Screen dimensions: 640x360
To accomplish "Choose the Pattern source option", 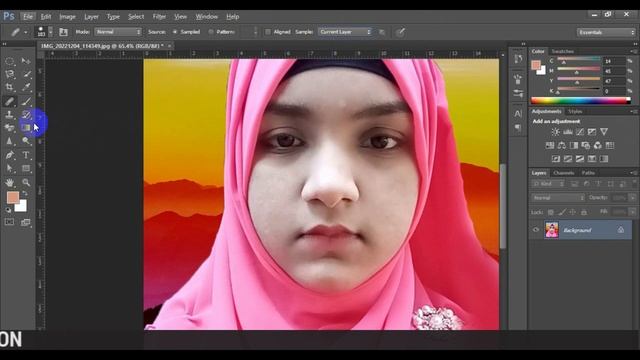I will tap(211, 32).
